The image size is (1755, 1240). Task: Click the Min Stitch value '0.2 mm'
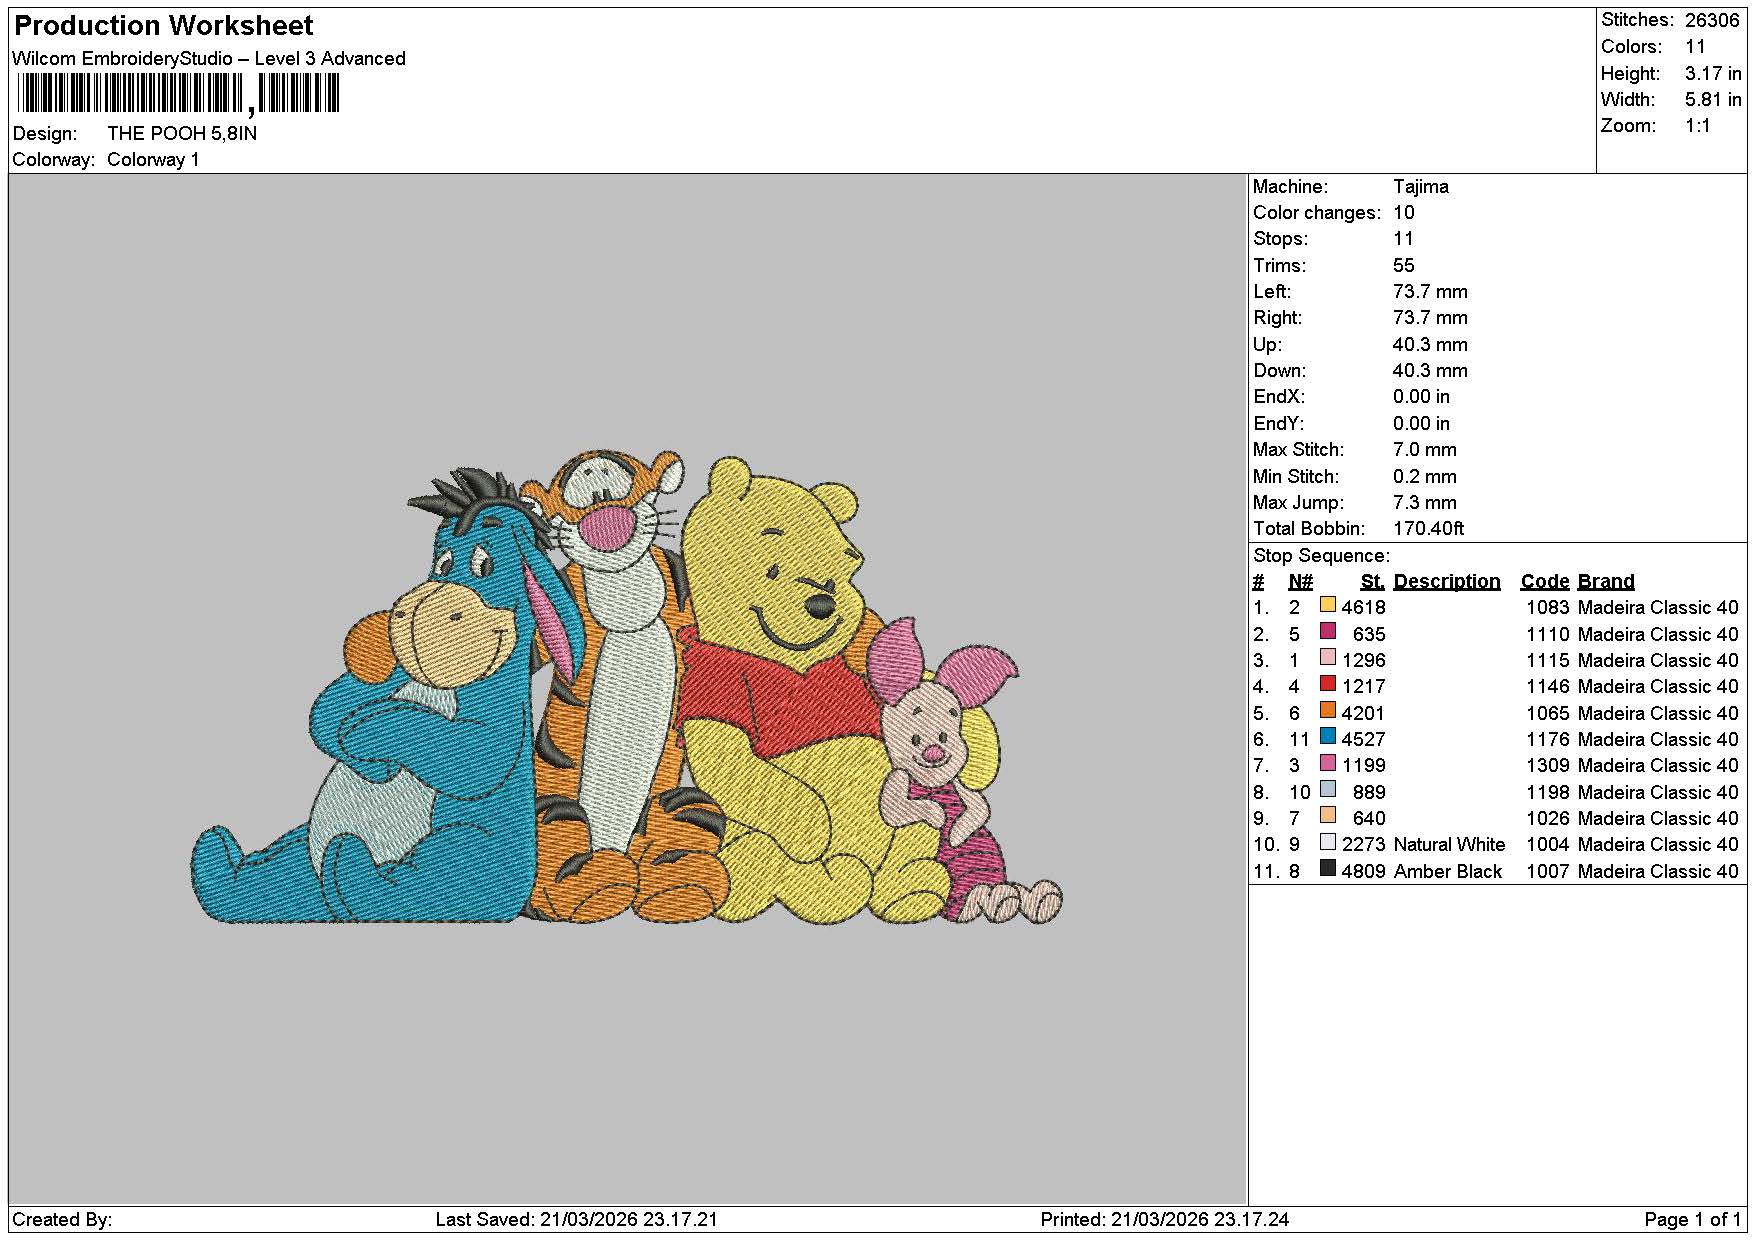tap(1425, 477)
